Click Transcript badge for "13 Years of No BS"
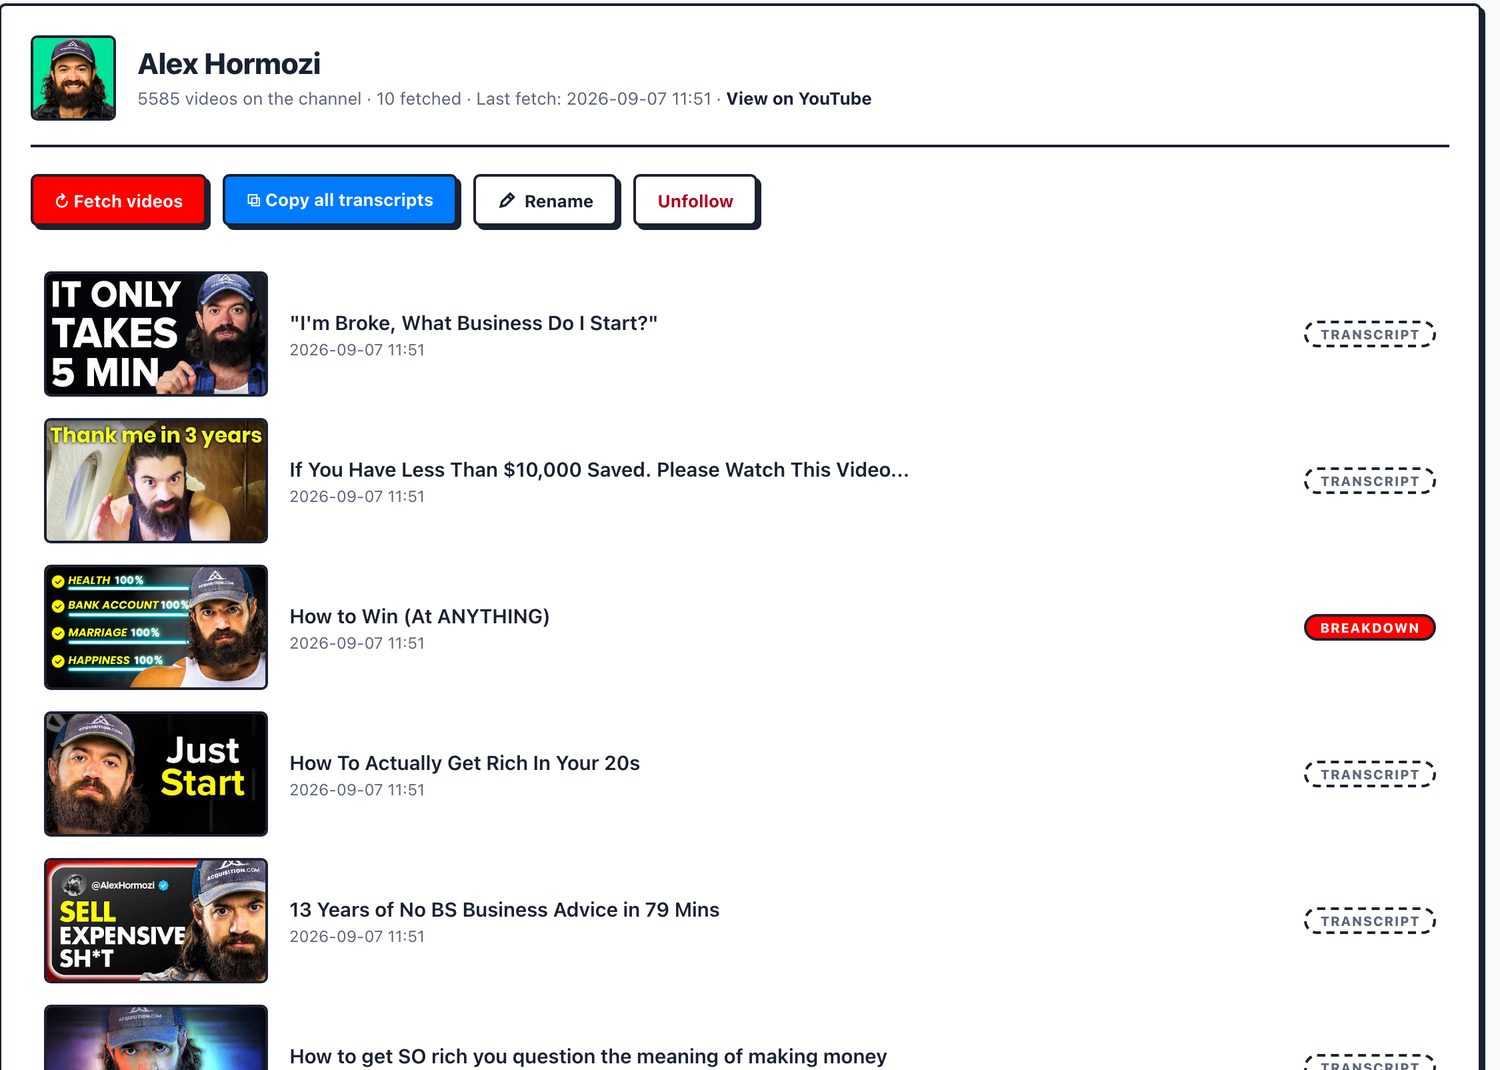Viewport: 1500px width, 1070px height. click(x=1370, y=921)
